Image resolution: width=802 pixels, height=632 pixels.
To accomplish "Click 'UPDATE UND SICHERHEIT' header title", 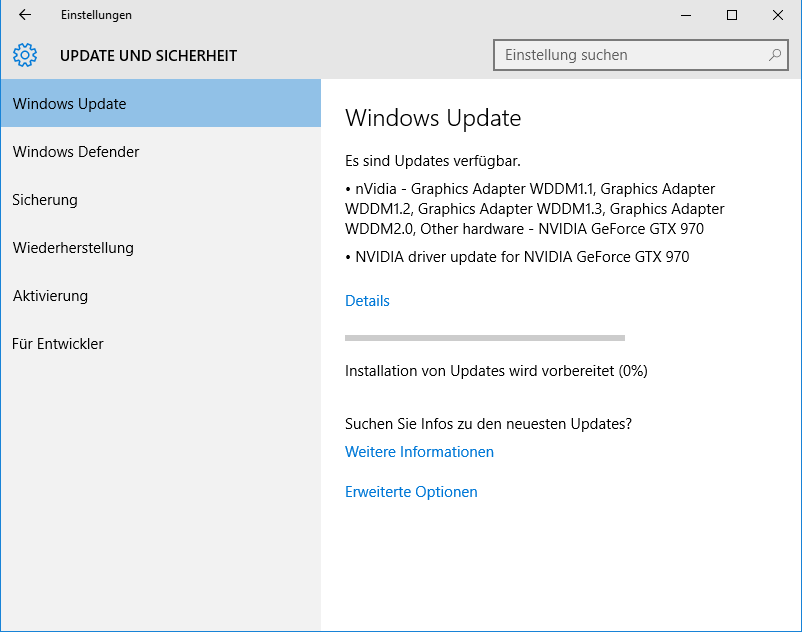I will pos(148,56).
